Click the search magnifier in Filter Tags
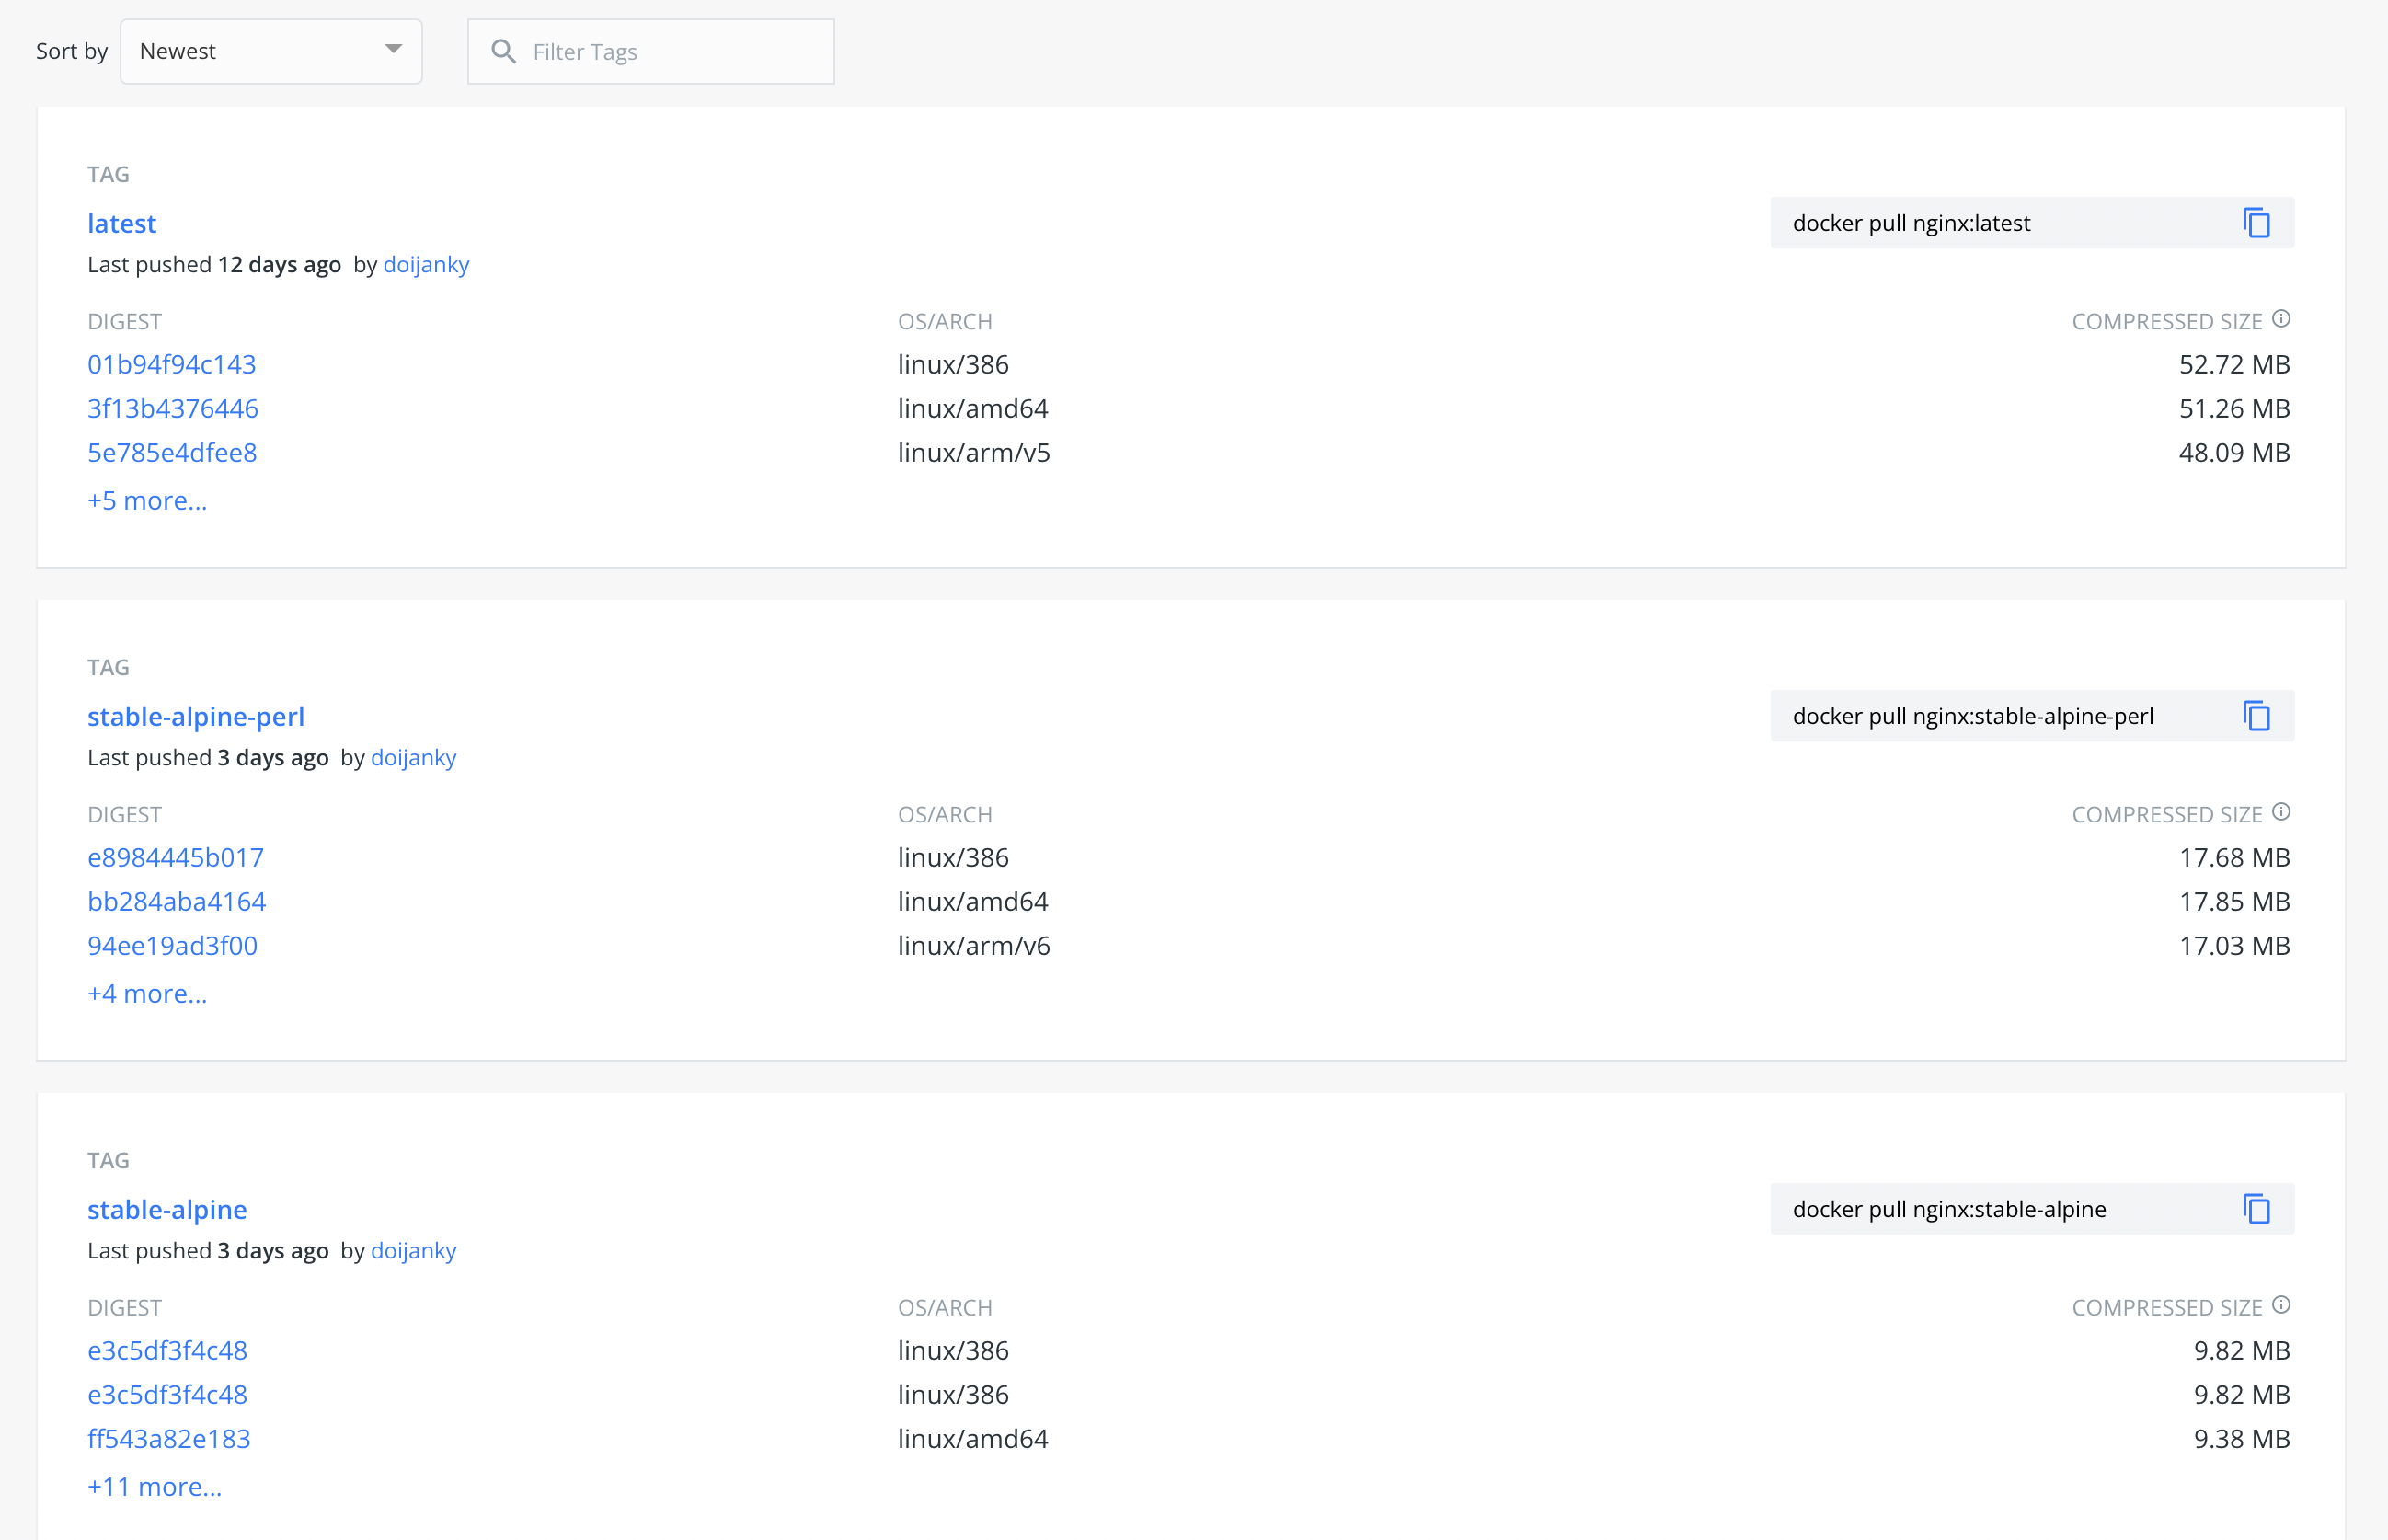Image resolution: width=2388 pixels, height=1540 pixels. click(x=504, y=51)
